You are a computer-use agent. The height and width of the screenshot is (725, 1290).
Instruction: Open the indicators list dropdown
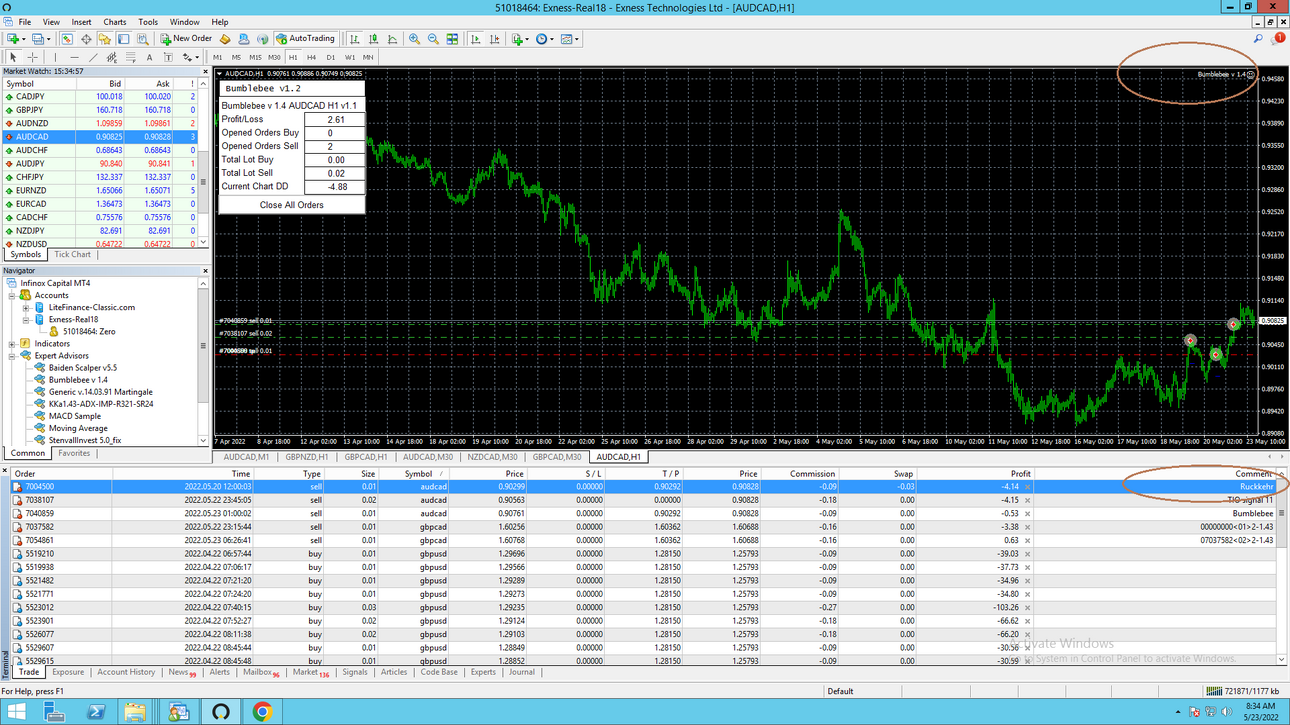click(x=526, y=39)
